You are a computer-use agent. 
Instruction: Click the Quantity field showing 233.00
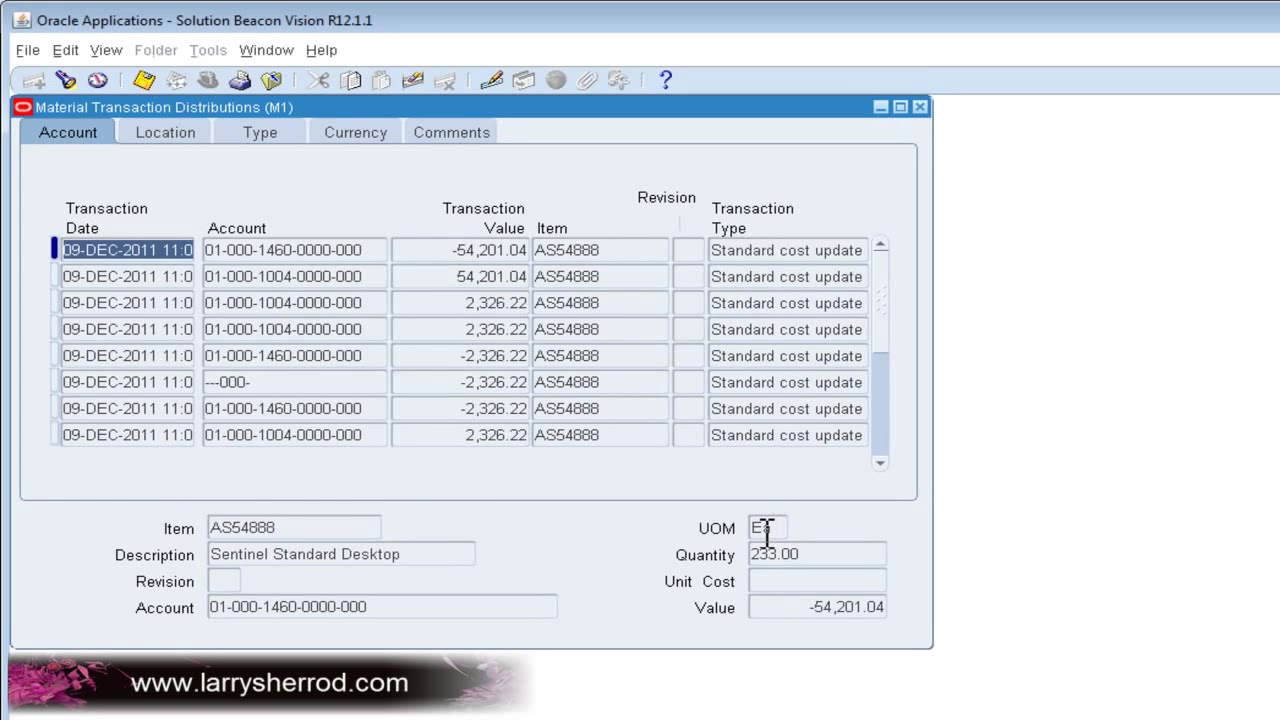817,554
